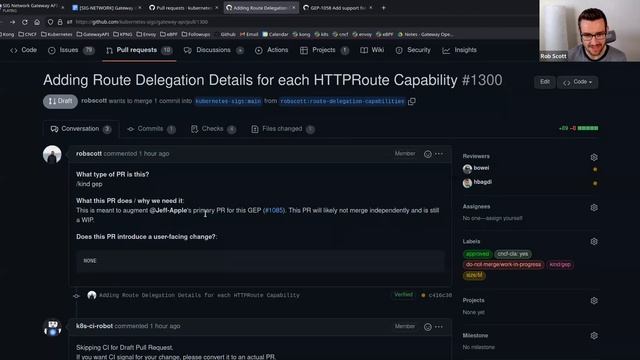Go to browser home page icon

point(37,22)
